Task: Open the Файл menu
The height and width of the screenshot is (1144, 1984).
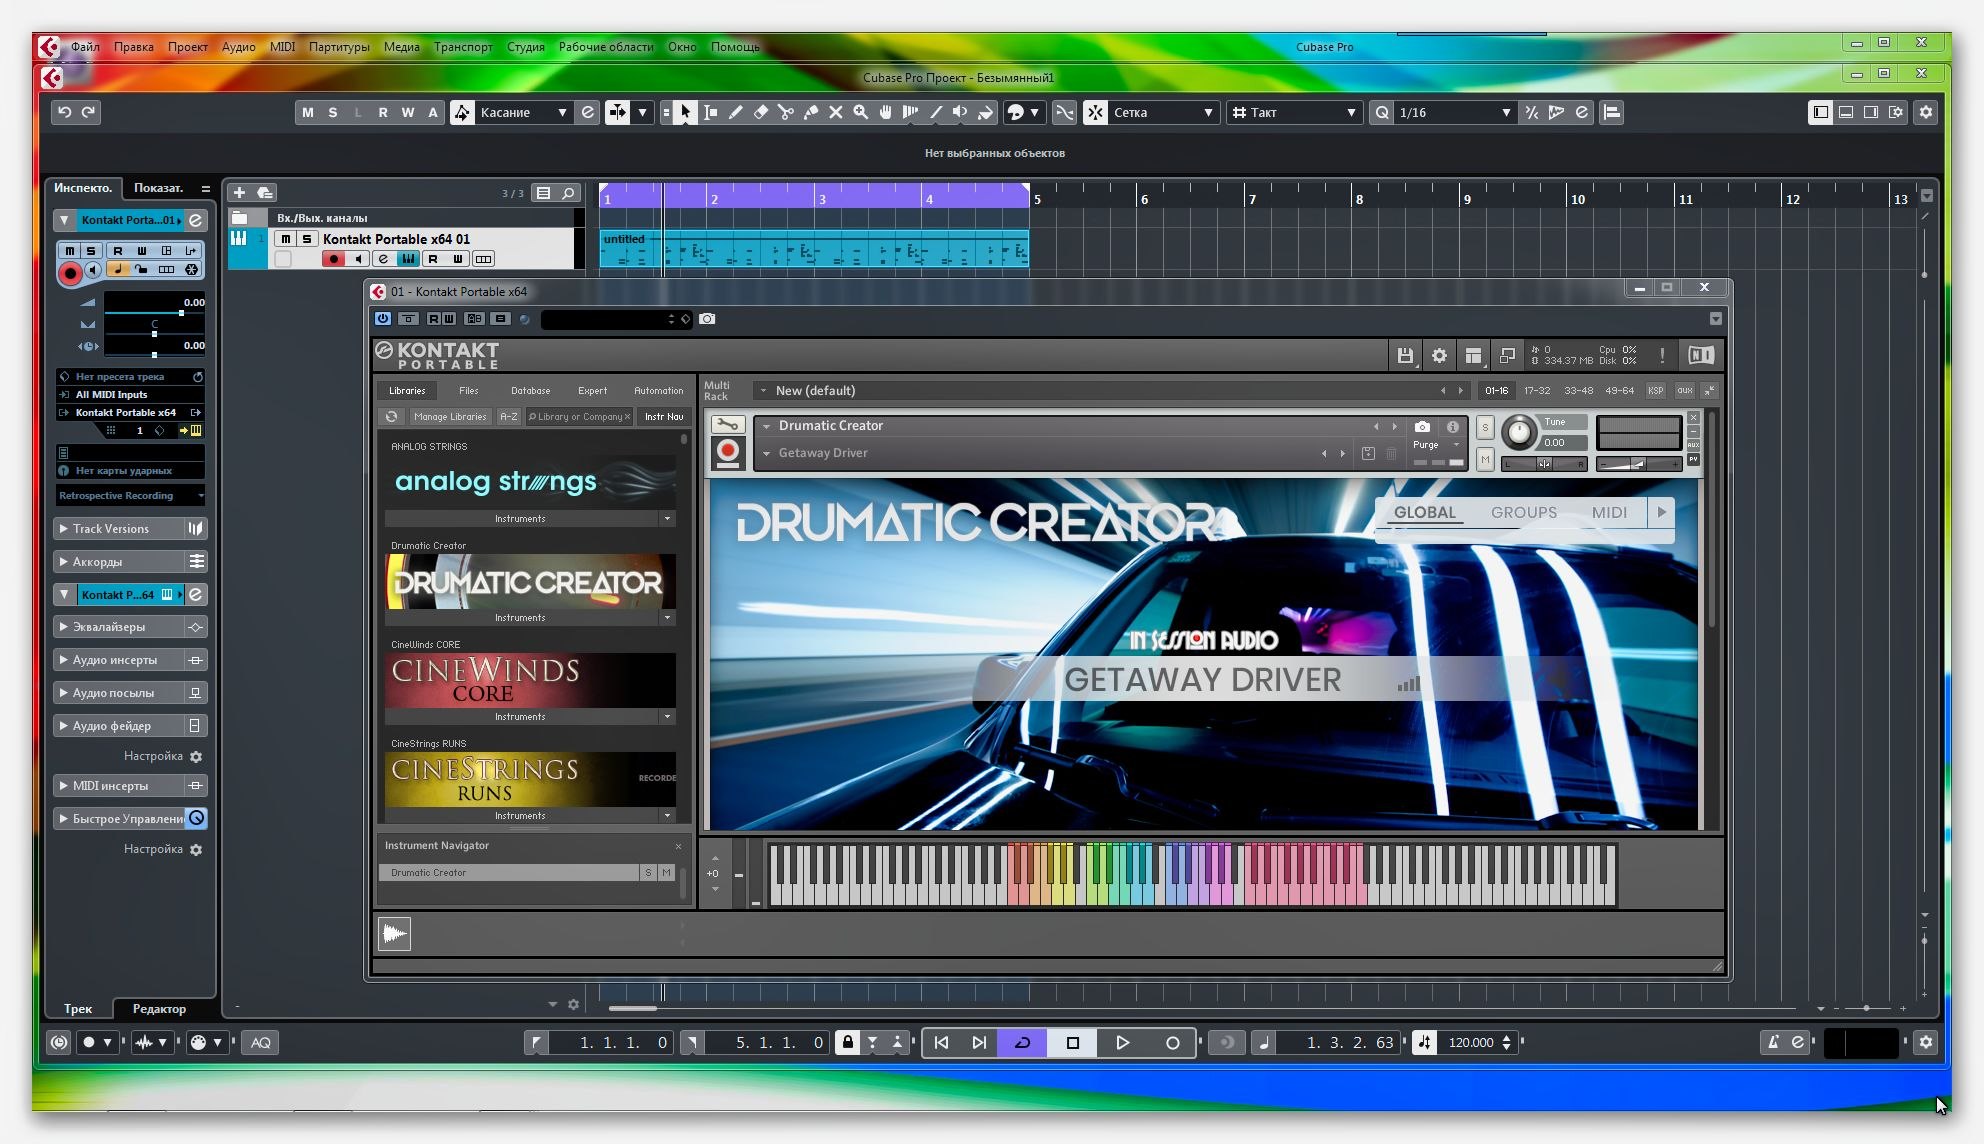Action: (x=85, y=47)
